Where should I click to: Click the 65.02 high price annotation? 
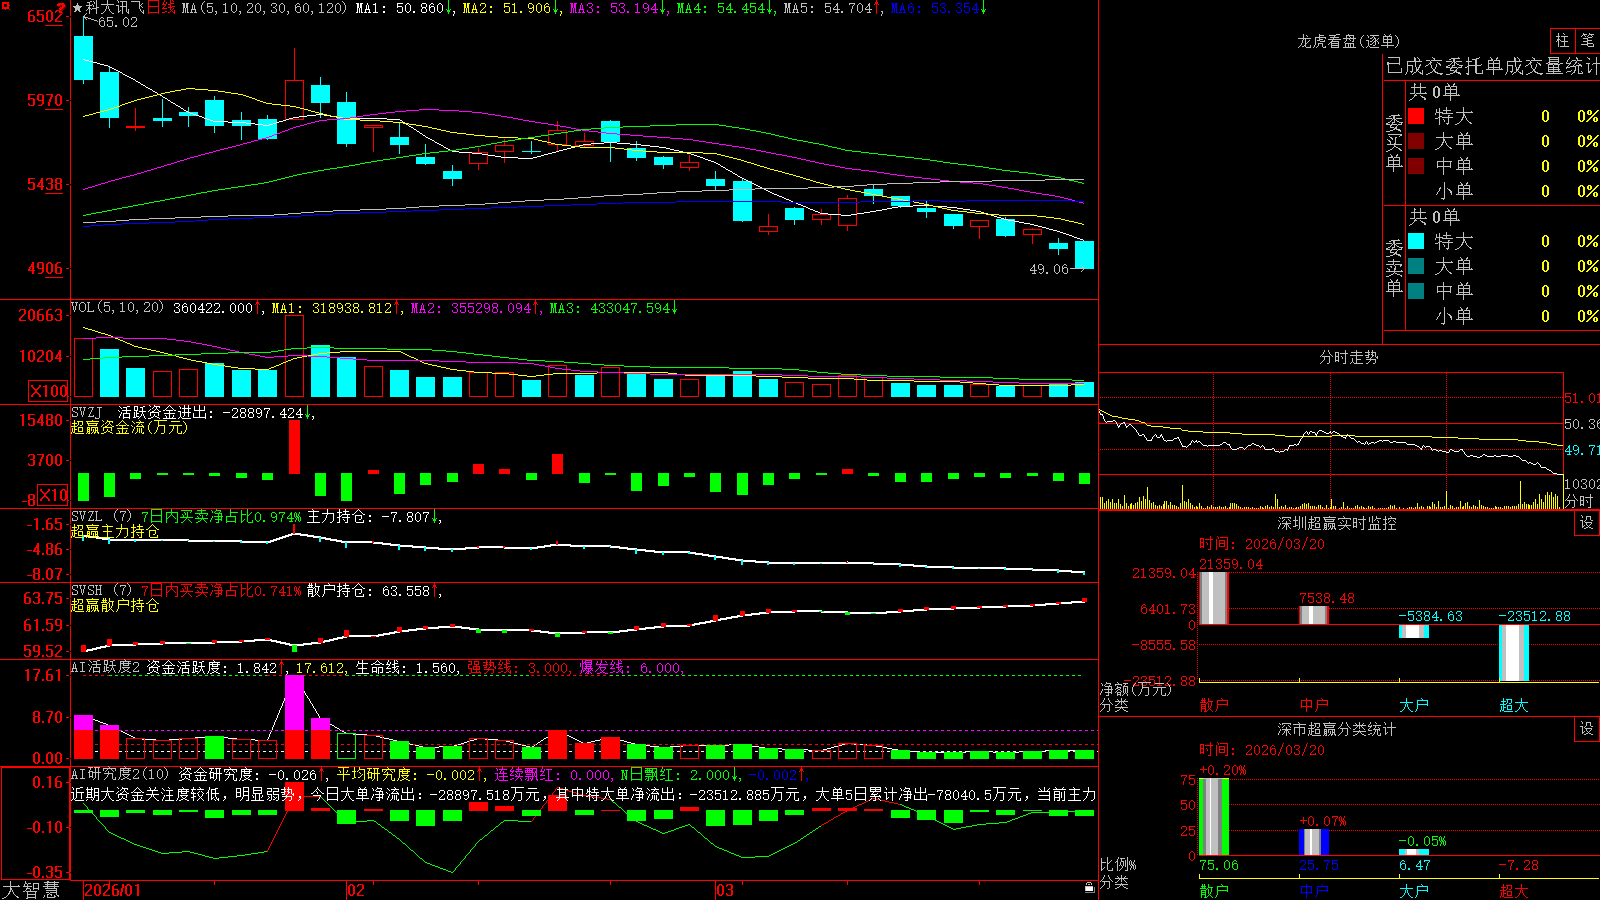coord(117,22)
